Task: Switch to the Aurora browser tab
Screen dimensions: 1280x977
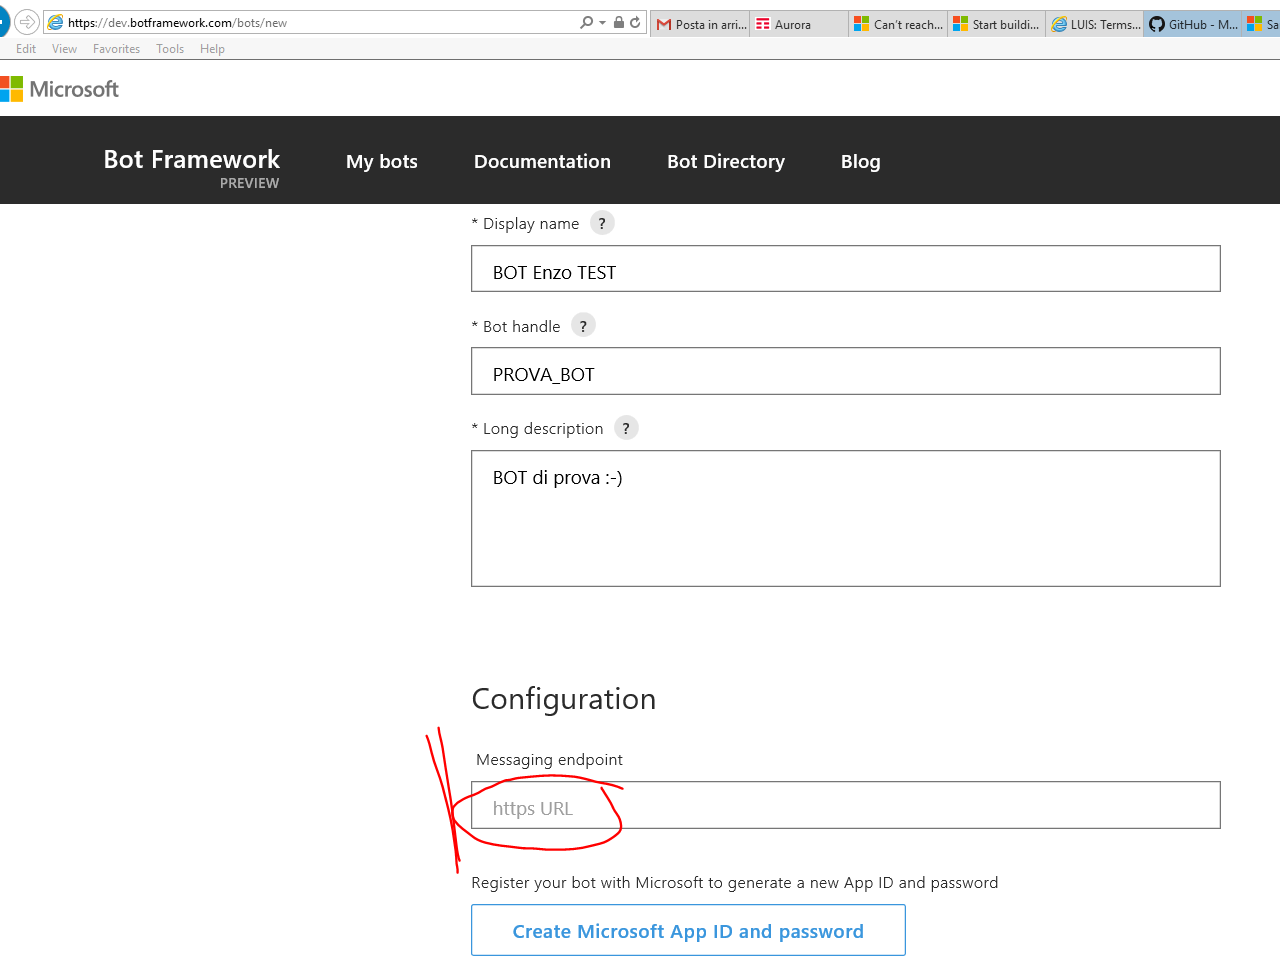Action: point(800,24)
